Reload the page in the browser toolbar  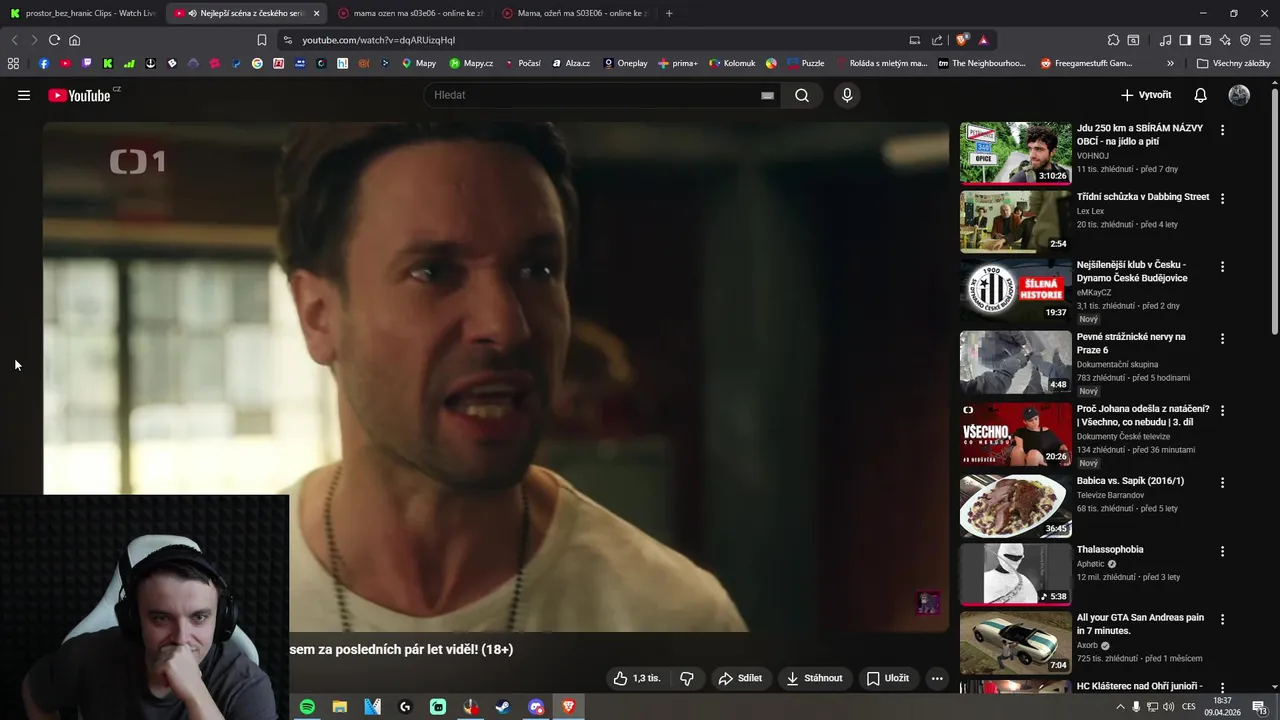[x=54, y=40]
